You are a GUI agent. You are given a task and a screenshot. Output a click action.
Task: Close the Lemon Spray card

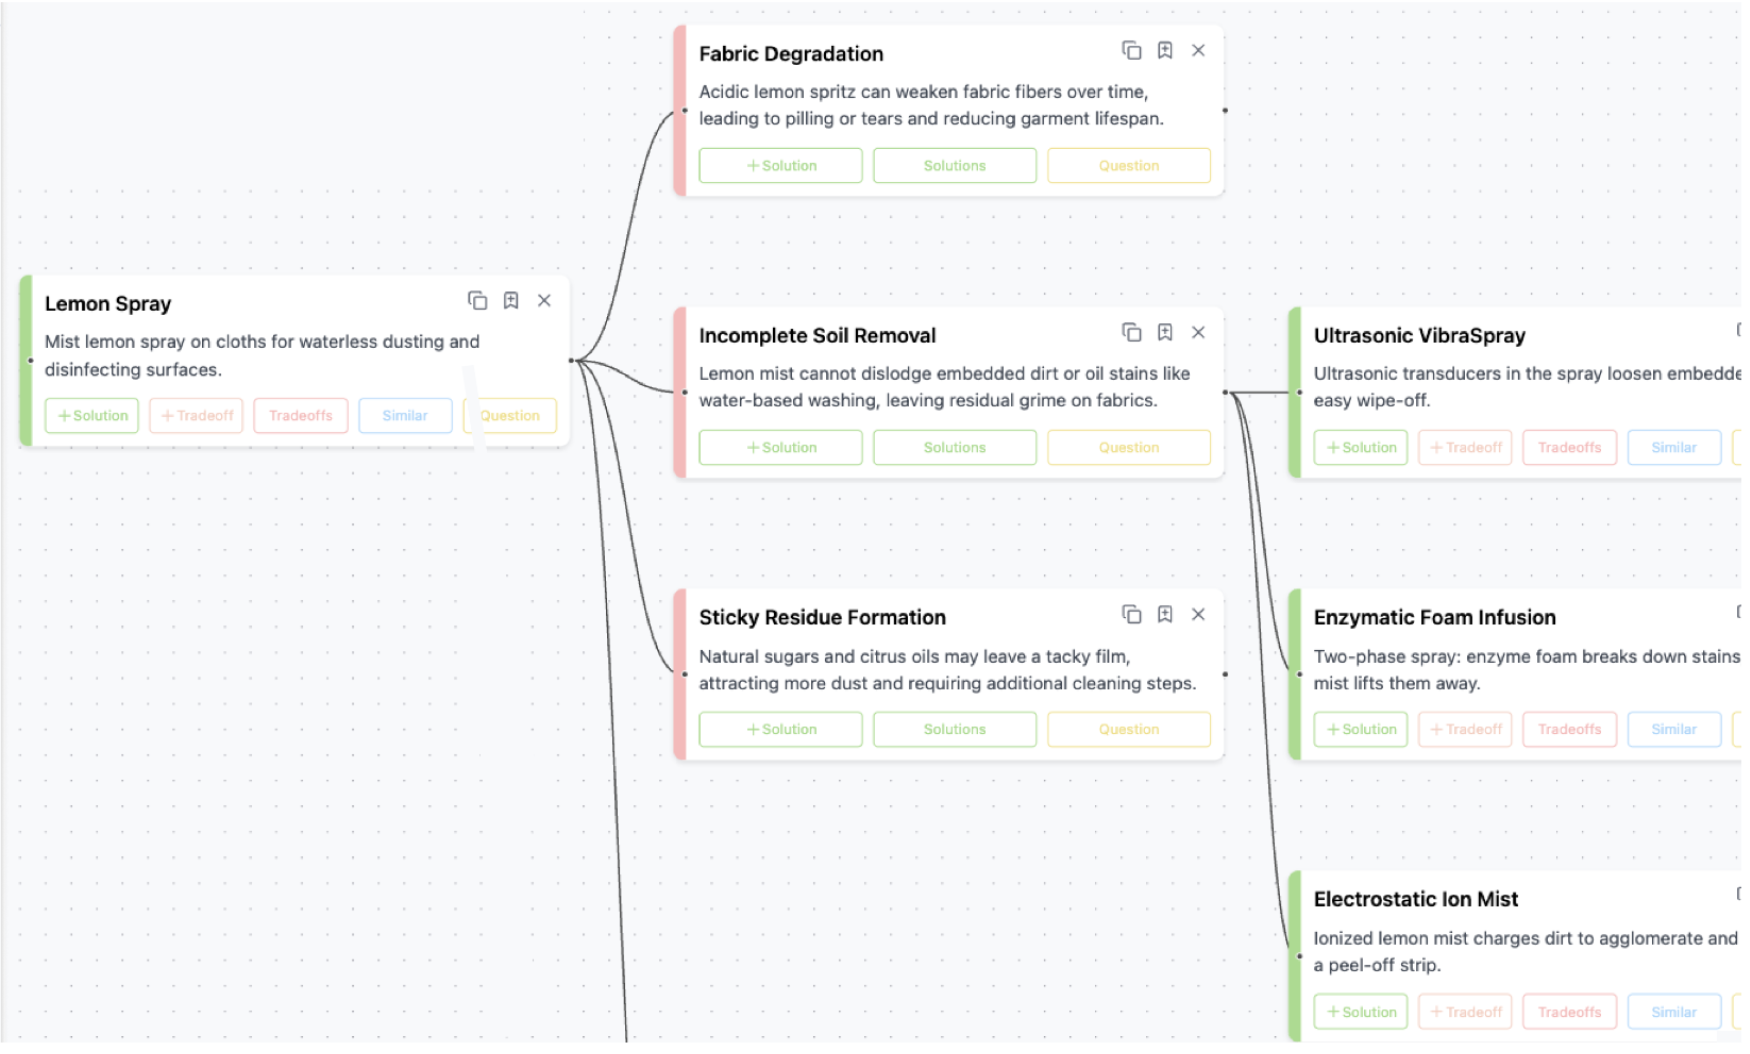(x=544, y=301)
